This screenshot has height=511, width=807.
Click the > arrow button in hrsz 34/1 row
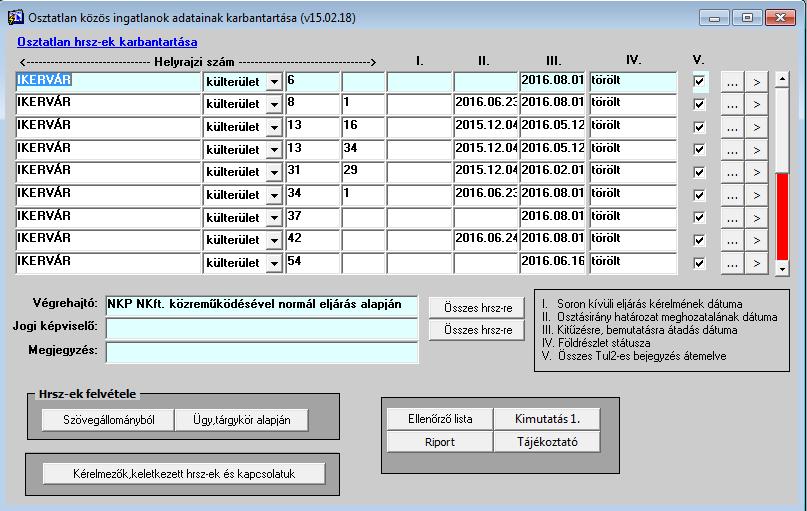coord(757,195)
